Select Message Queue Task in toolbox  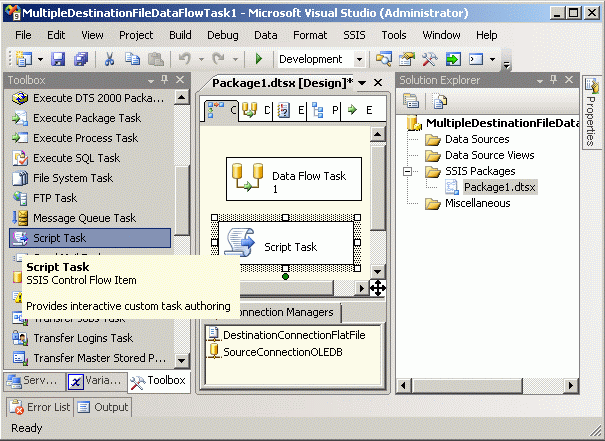tap(90, 218)
